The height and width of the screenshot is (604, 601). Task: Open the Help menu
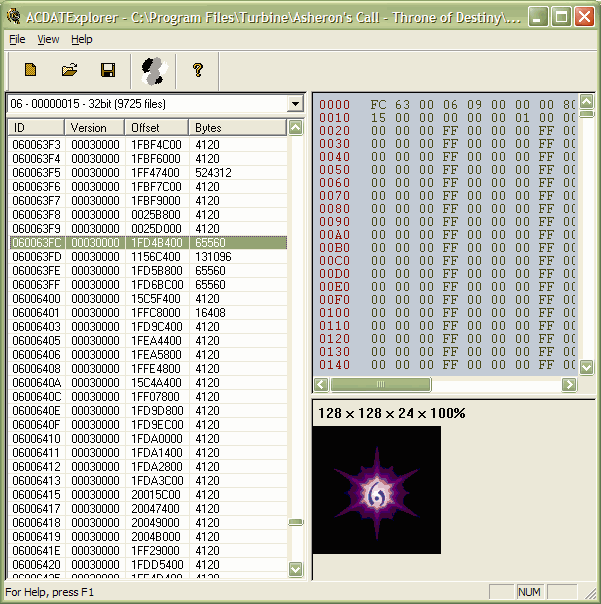click(82, 39)
